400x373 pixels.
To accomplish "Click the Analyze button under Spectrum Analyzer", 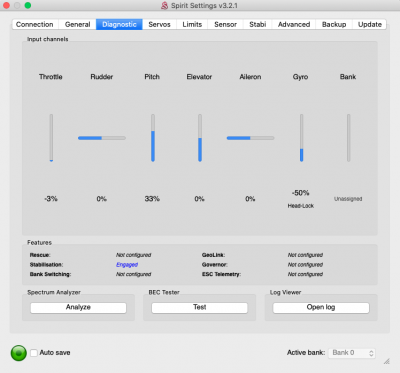I will tap(78, 307).
